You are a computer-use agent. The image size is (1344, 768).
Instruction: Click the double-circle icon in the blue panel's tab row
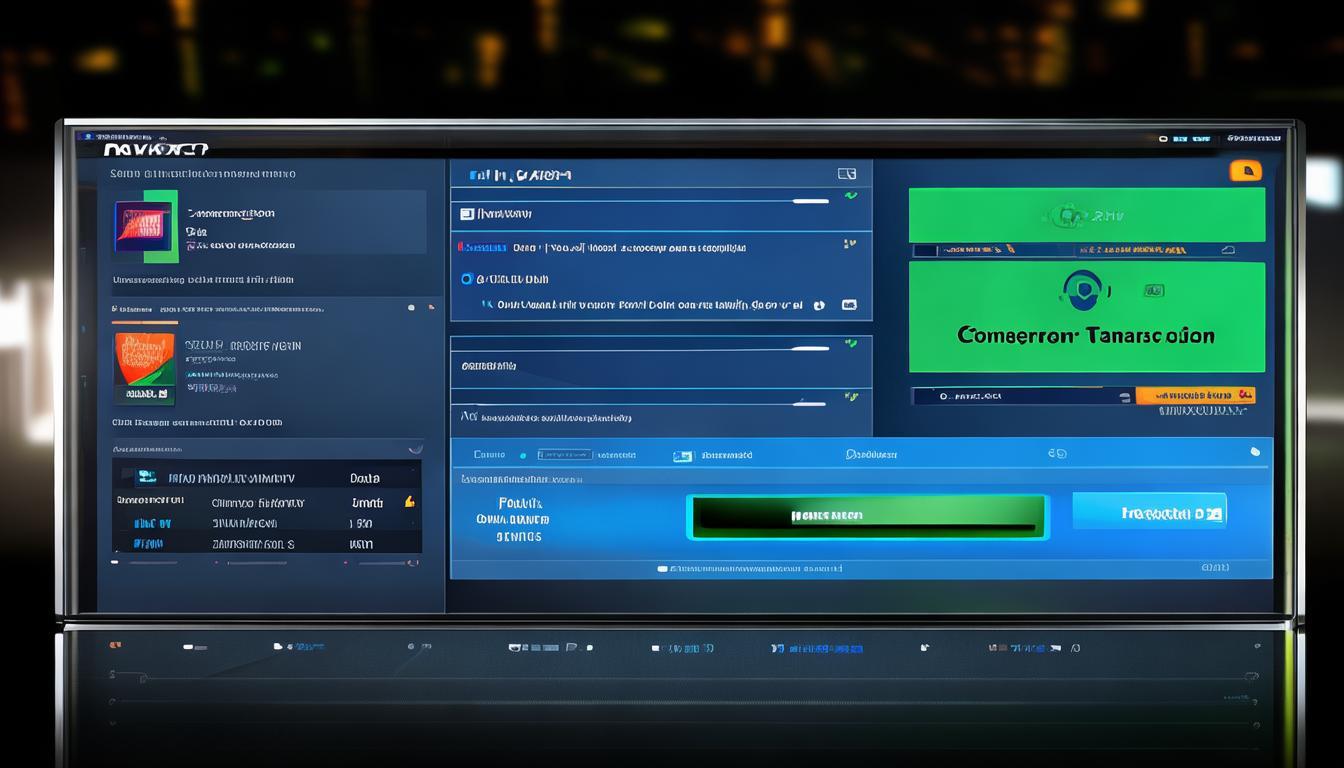coord(1057,454)
